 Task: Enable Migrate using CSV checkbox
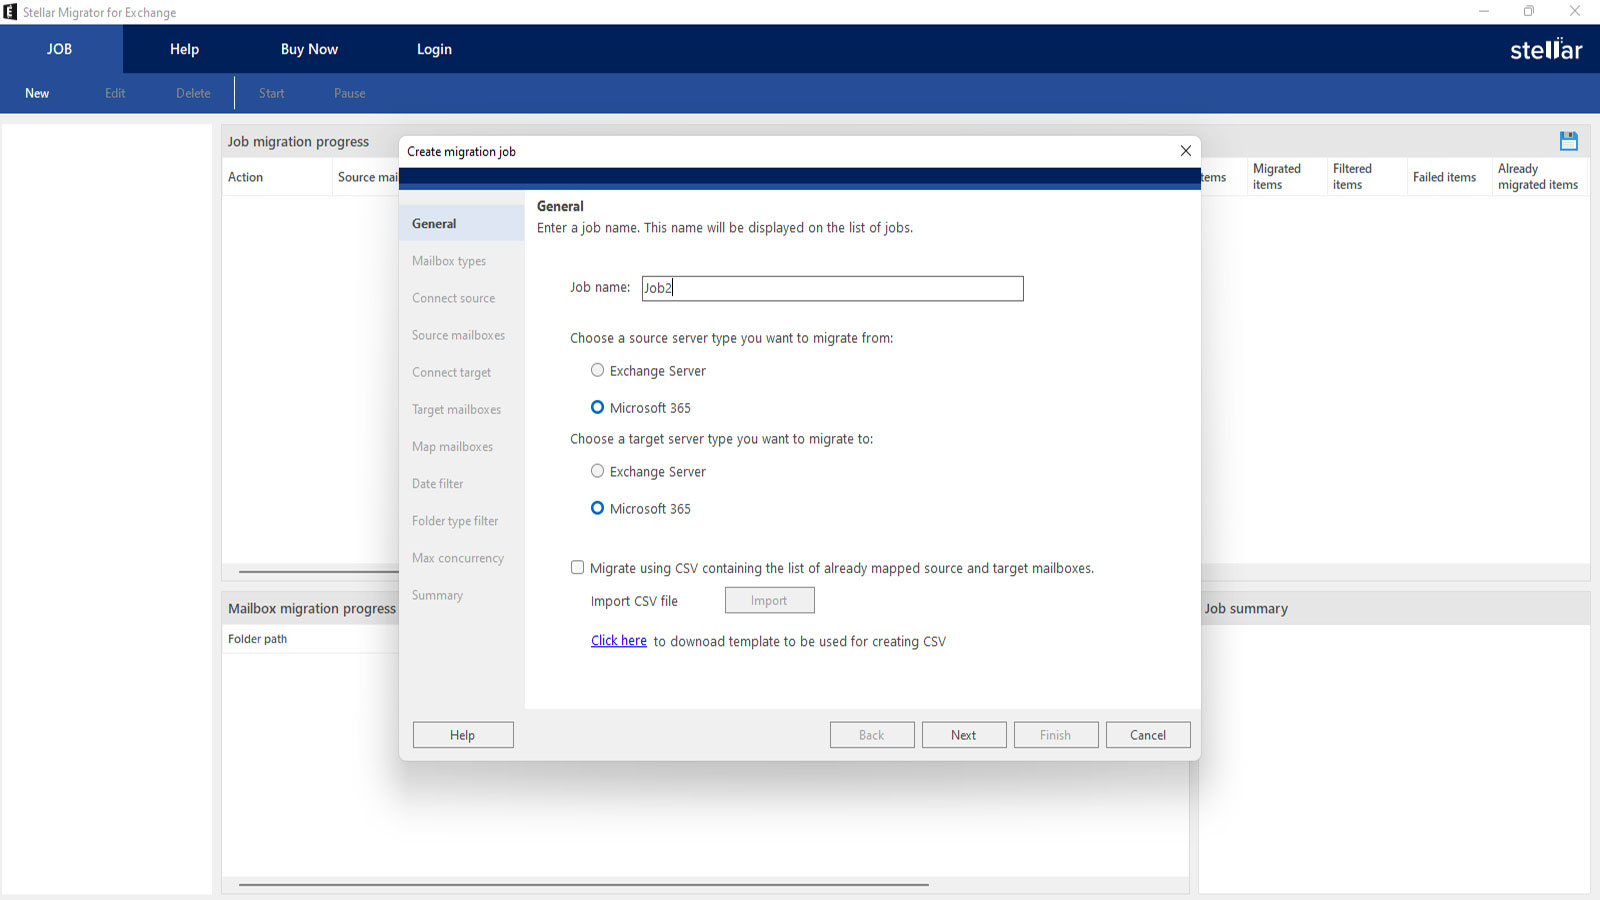[x=578, y=568]
